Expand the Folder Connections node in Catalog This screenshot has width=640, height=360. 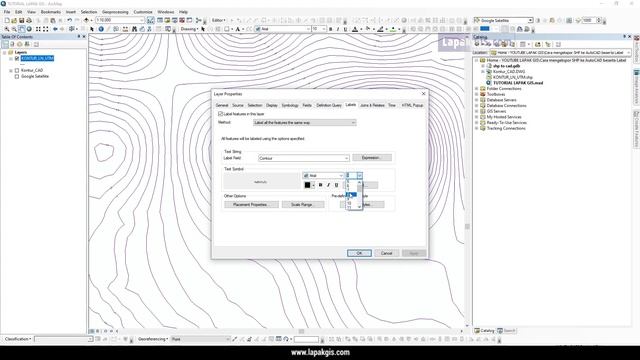(477, 89)
